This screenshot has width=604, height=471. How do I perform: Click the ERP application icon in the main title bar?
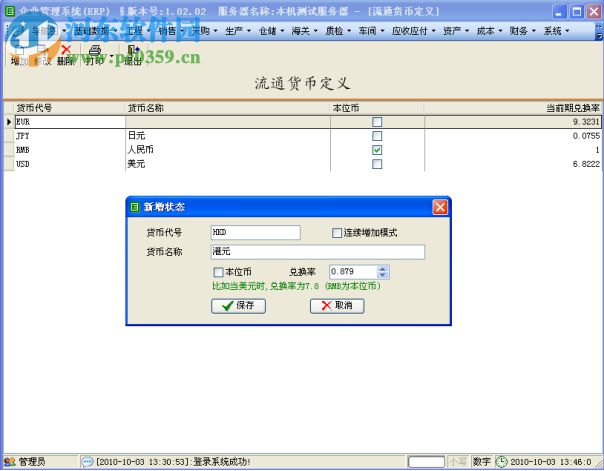click(10, 11)
